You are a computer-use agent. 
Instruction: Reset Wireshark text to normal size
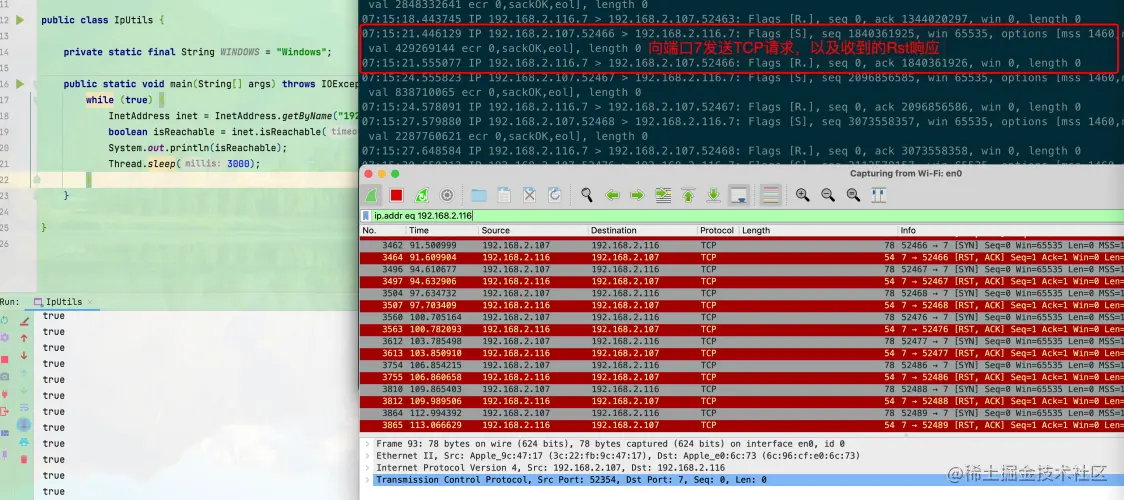pyautogui.click(x=853, y=195)
